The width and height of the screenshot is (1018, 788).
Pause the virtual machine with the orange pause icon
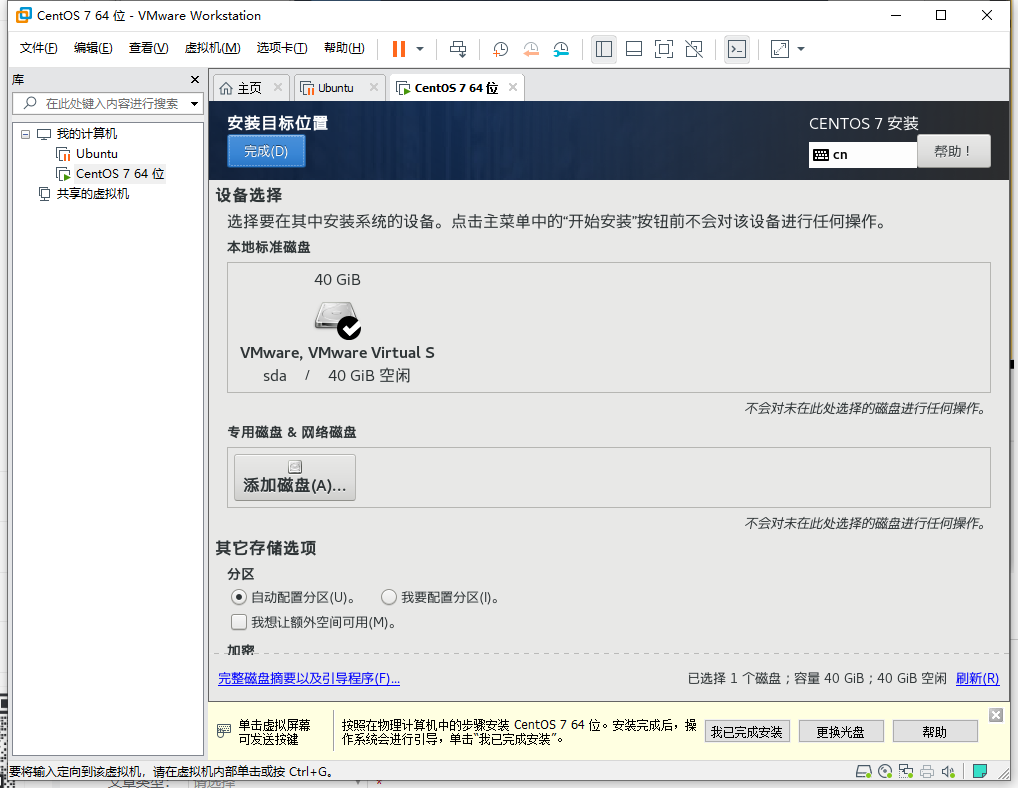pos(399,49)
